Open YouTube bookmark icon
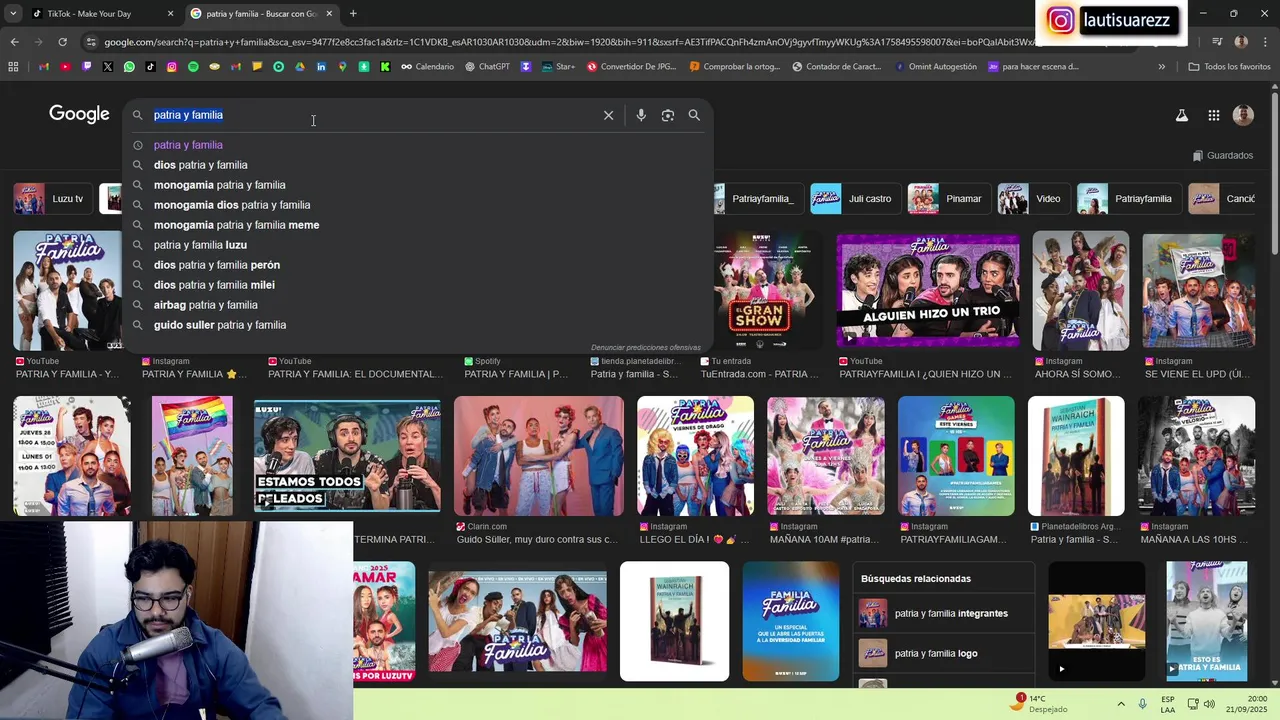Image resolution: width=1280 pixels, height=720 pixels. 65,67
